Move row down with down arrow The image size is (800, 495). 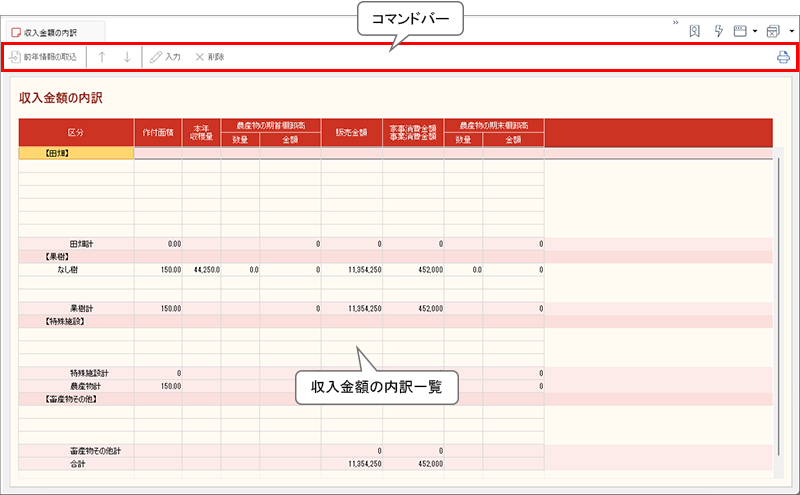127,57
